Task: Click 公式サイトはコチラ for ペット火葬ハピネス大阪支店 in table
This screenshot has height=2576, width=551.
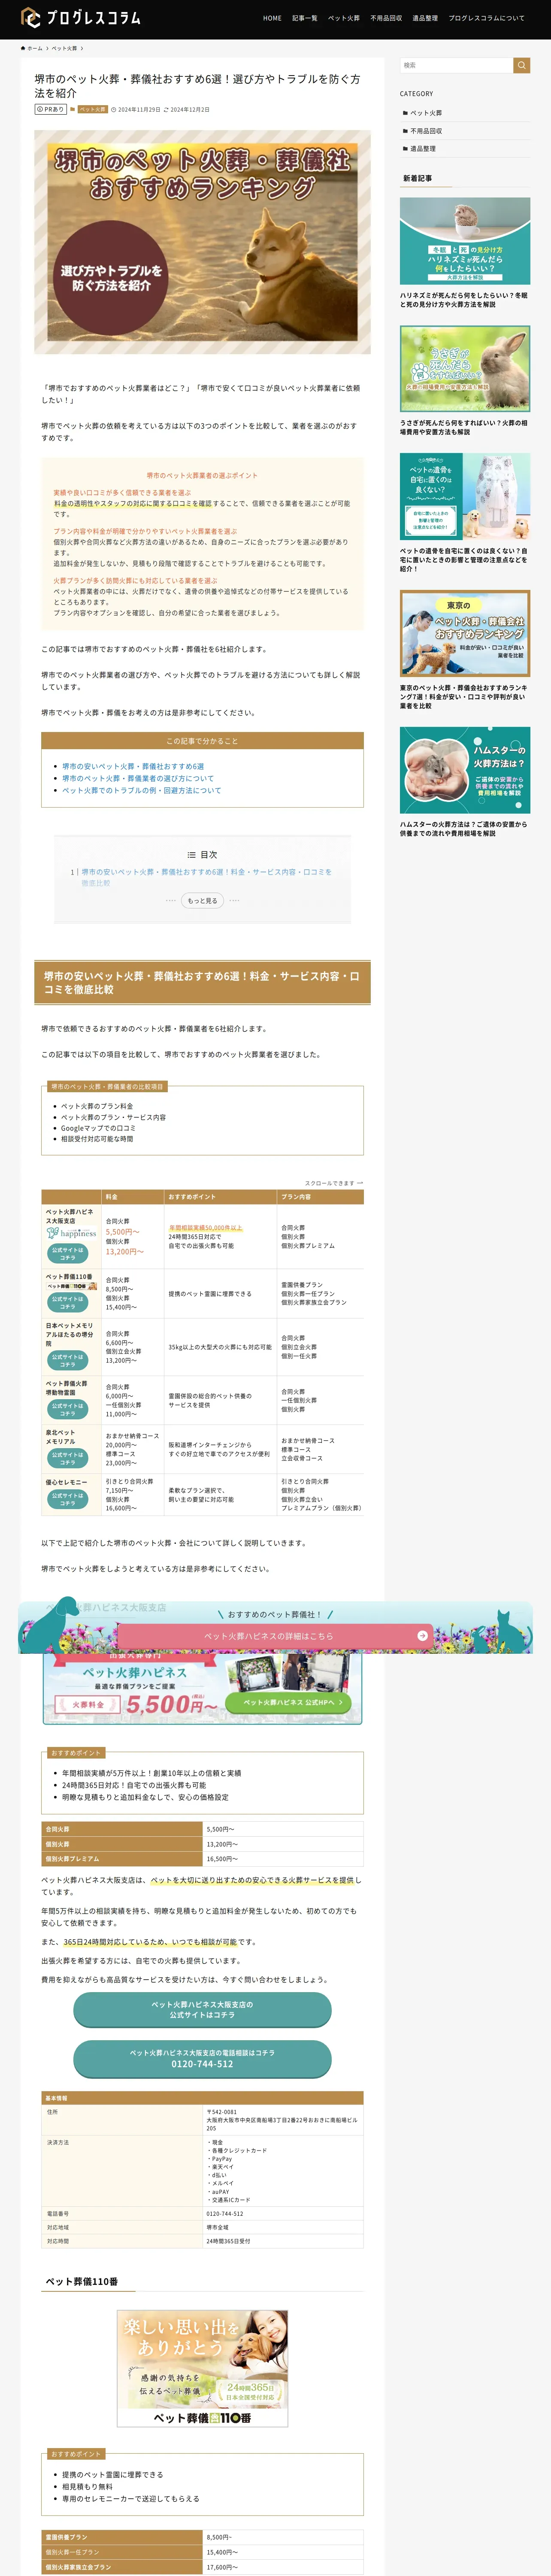Action: 67,1254
